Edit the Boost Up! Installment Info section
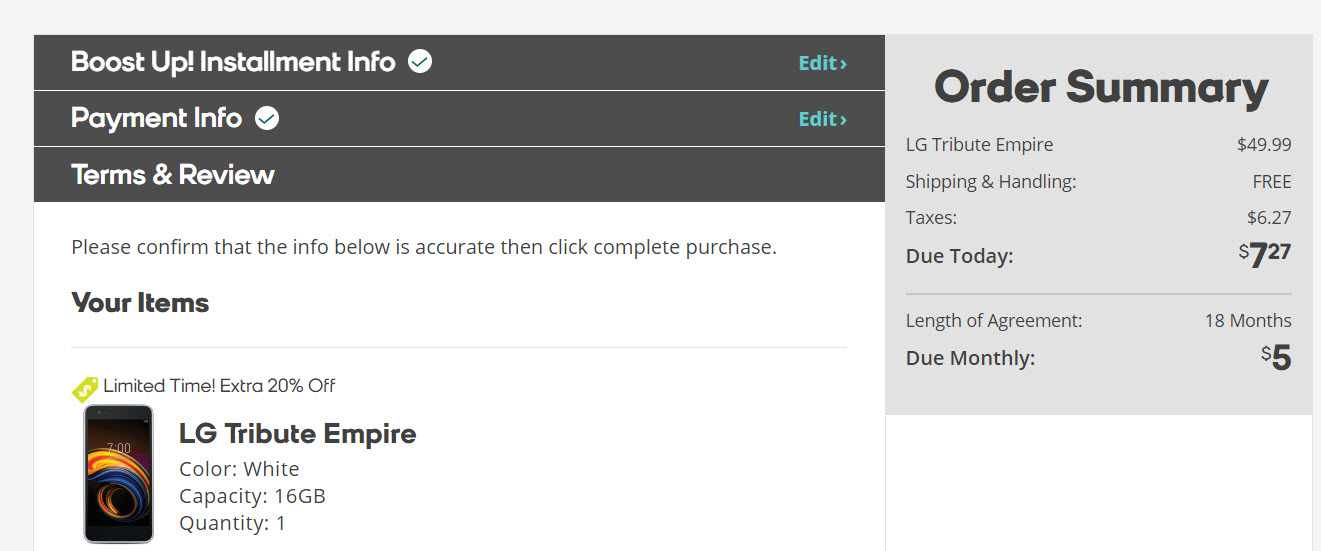This screenshot has width=1321, height=551. 822,63
